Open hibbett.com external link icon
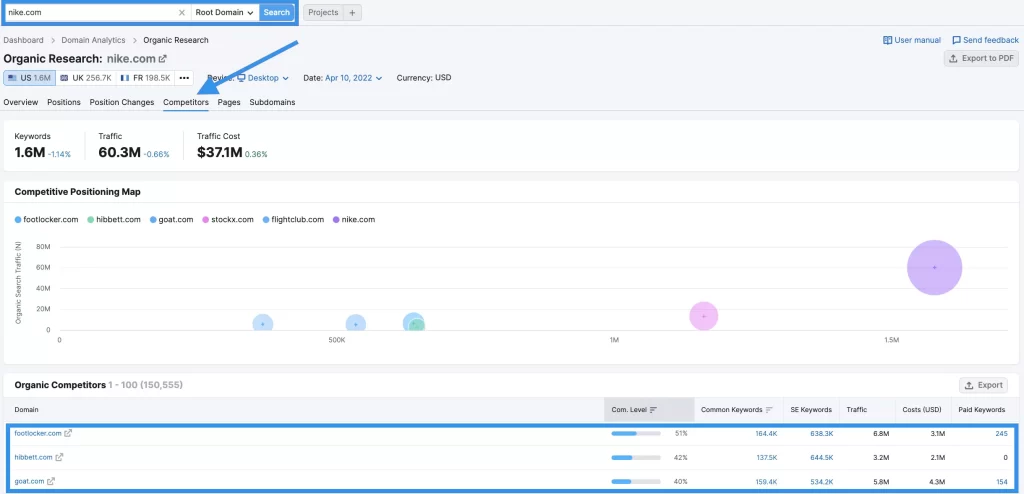 pyautogui.click(x=59, y=457)
